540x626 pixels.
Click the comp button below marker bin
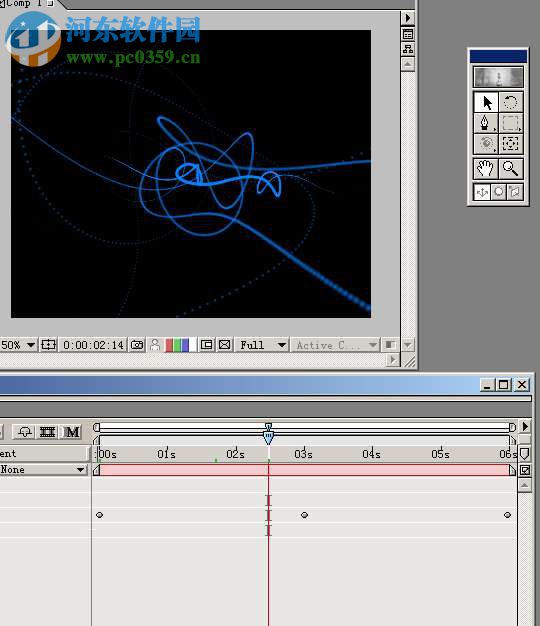525,470
